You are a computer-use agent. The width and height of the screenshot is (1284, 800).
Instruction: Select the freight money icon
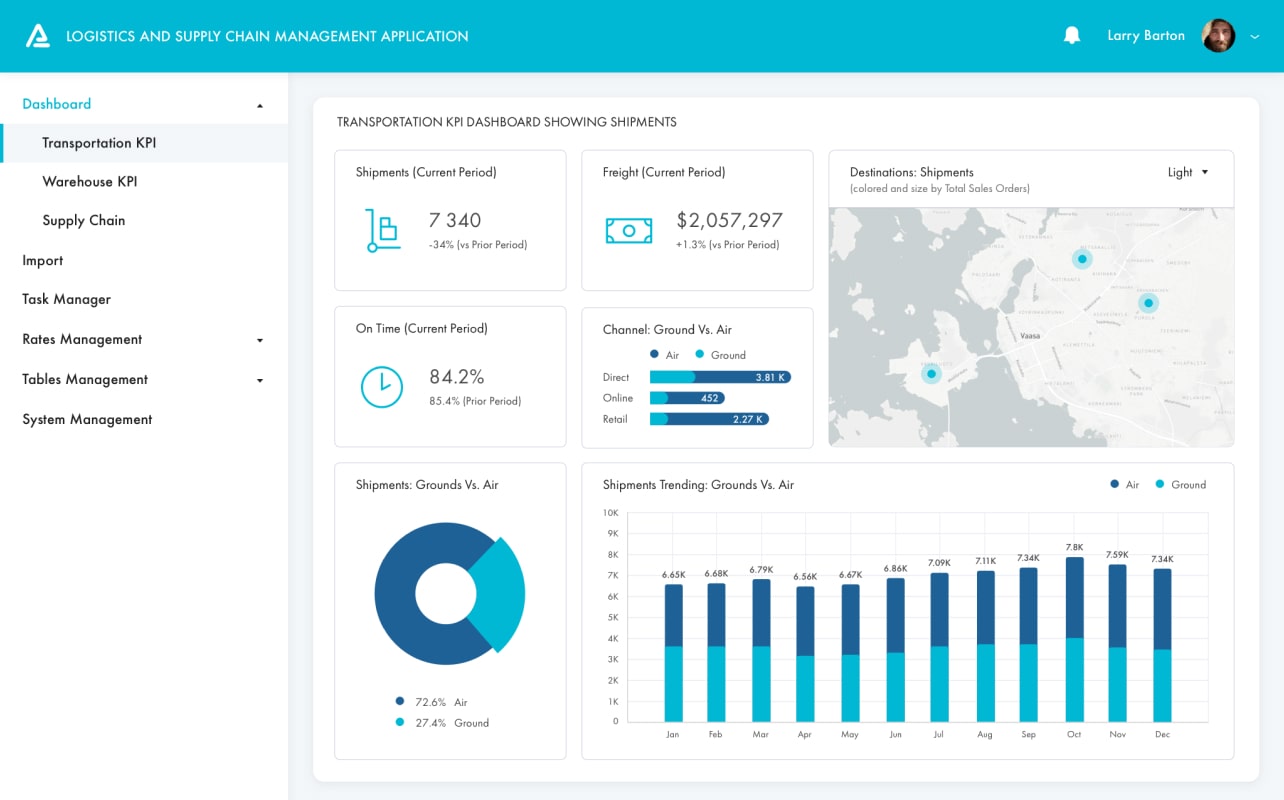pos(628,230)
